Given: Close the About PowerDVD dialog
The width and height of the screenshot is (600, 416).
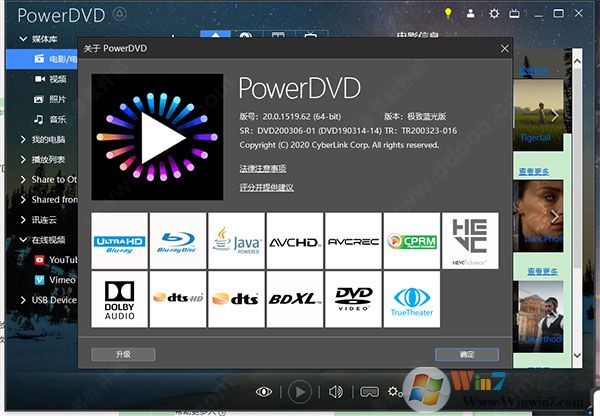Looking at the screenshot, I should pyautogui.click(x=505, y=48).
